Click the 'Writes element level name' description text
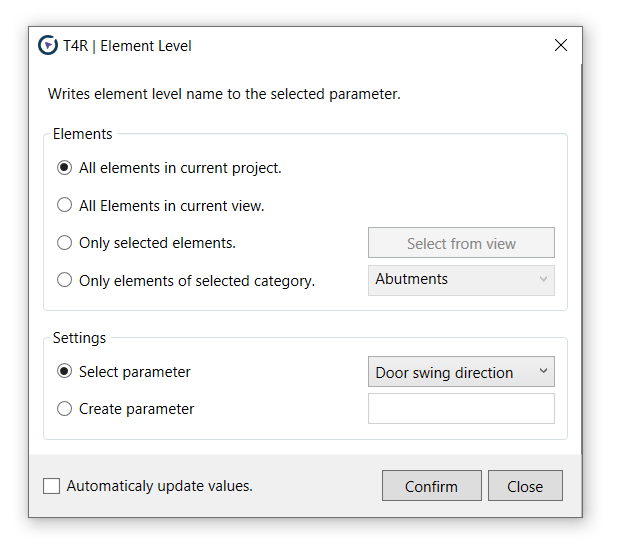The image size is (618, 551). coord(224,94)
